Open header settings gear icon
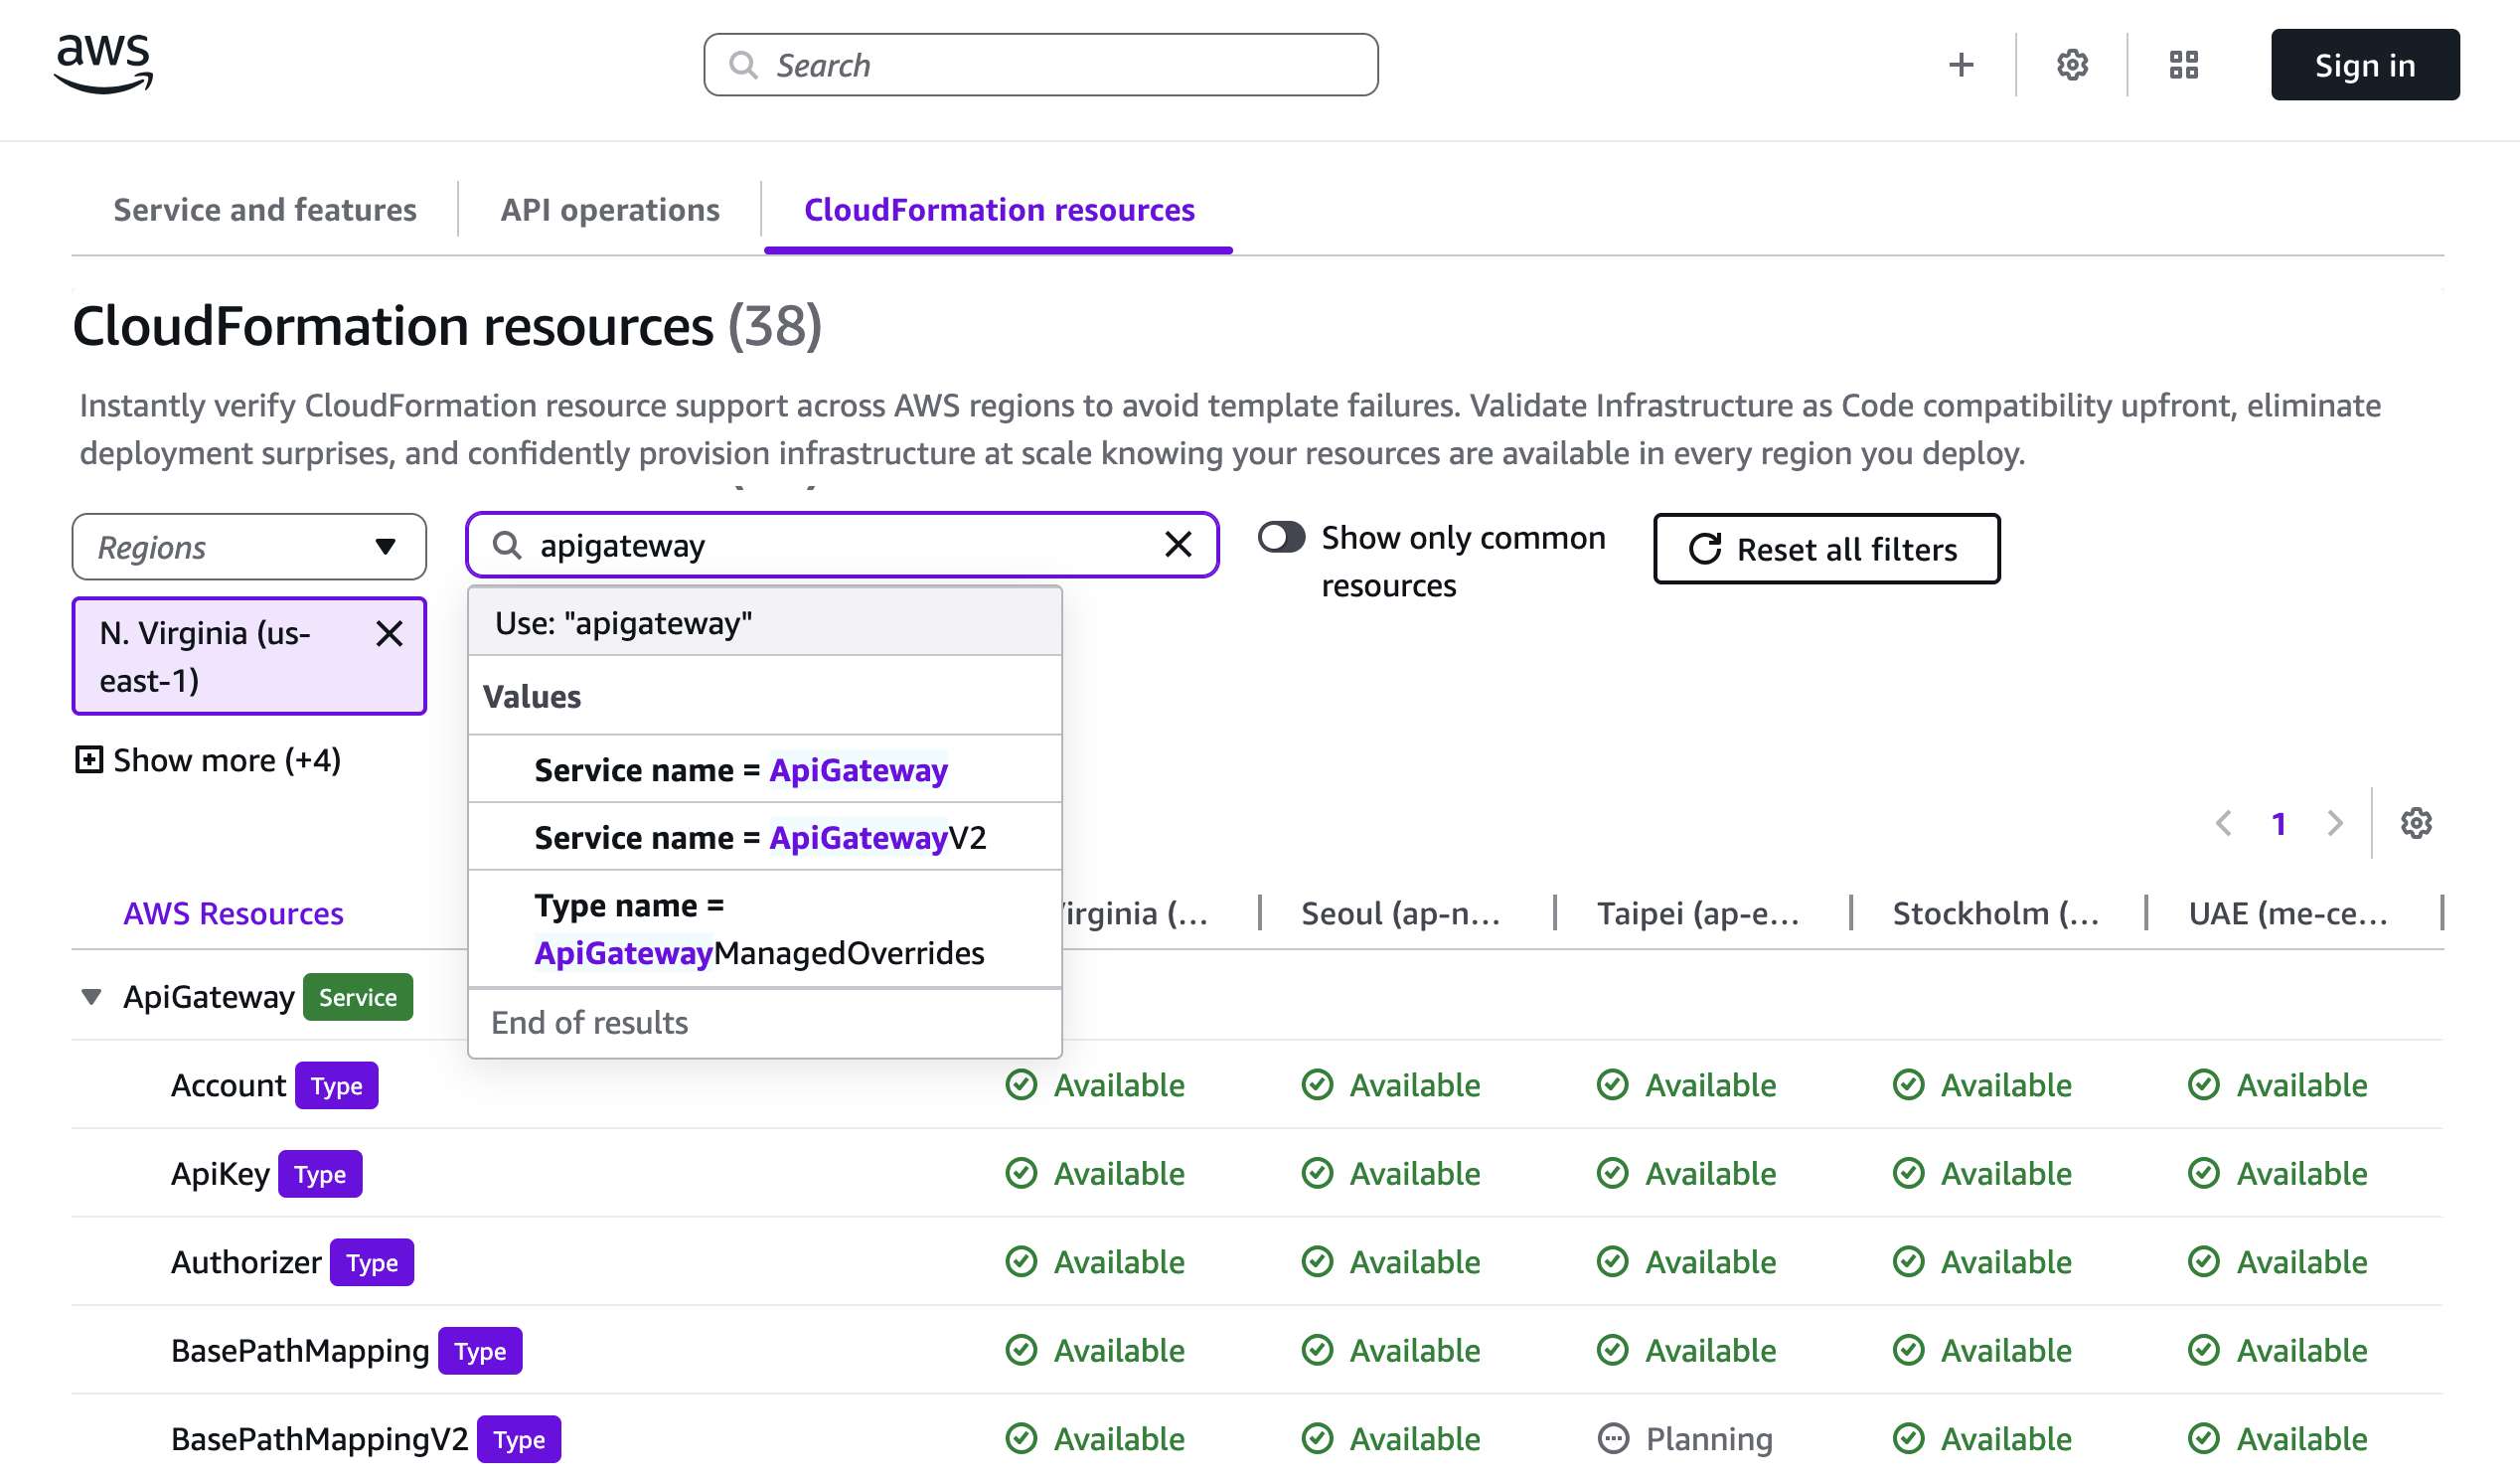The height and width of the screenshot is (1480, 2520). [2072, 65]
